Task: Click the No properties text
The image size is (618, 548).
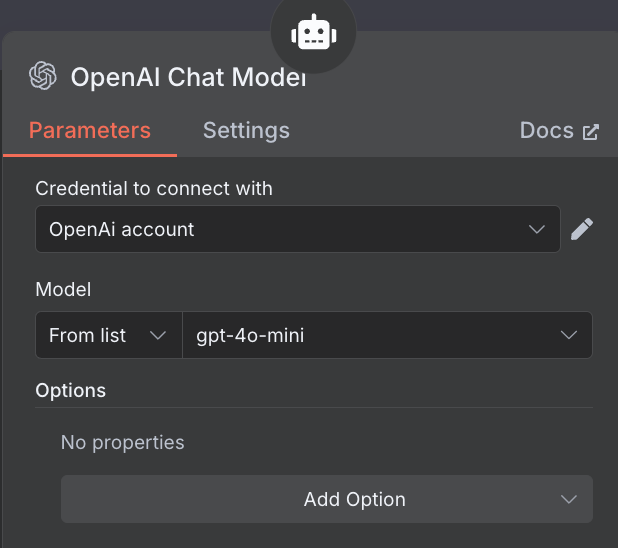Action: (x=123, y=442)
